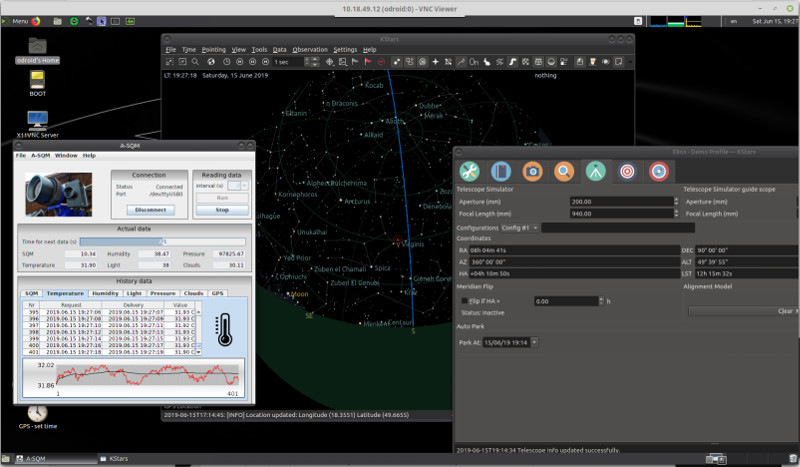Toggle solar system display icon
800x467 pixels.
pyautogui.click(x=422, y=62)
